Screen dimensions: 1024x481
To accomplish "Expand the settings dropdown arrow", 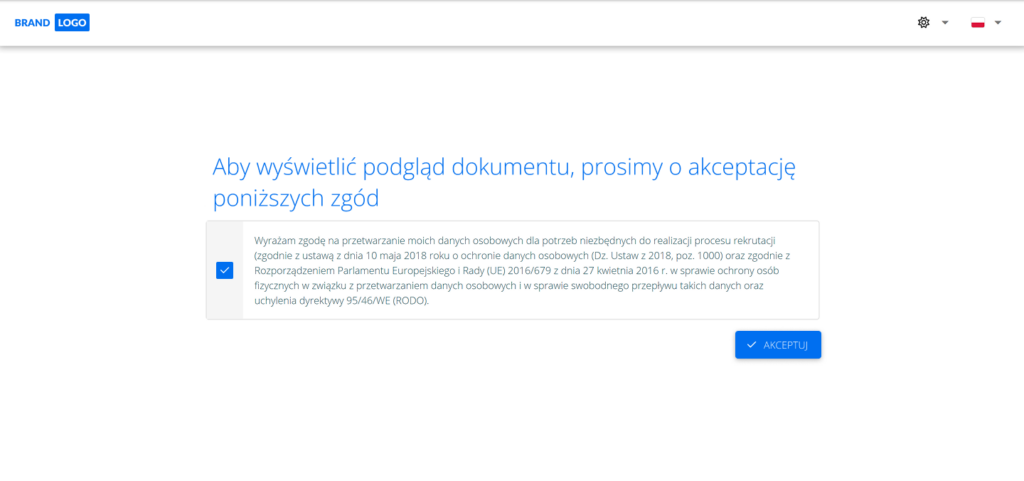I will coord(945,22).
